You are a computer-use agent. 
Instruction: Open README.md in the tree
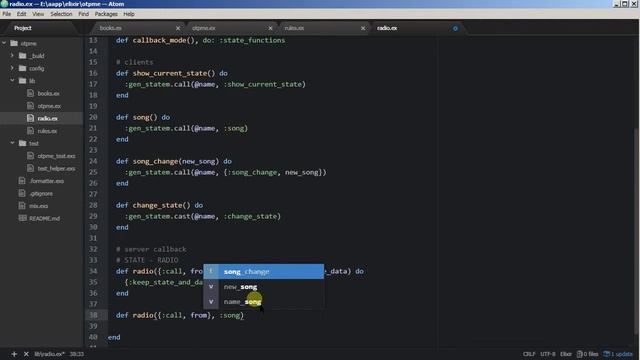[44, 218]
